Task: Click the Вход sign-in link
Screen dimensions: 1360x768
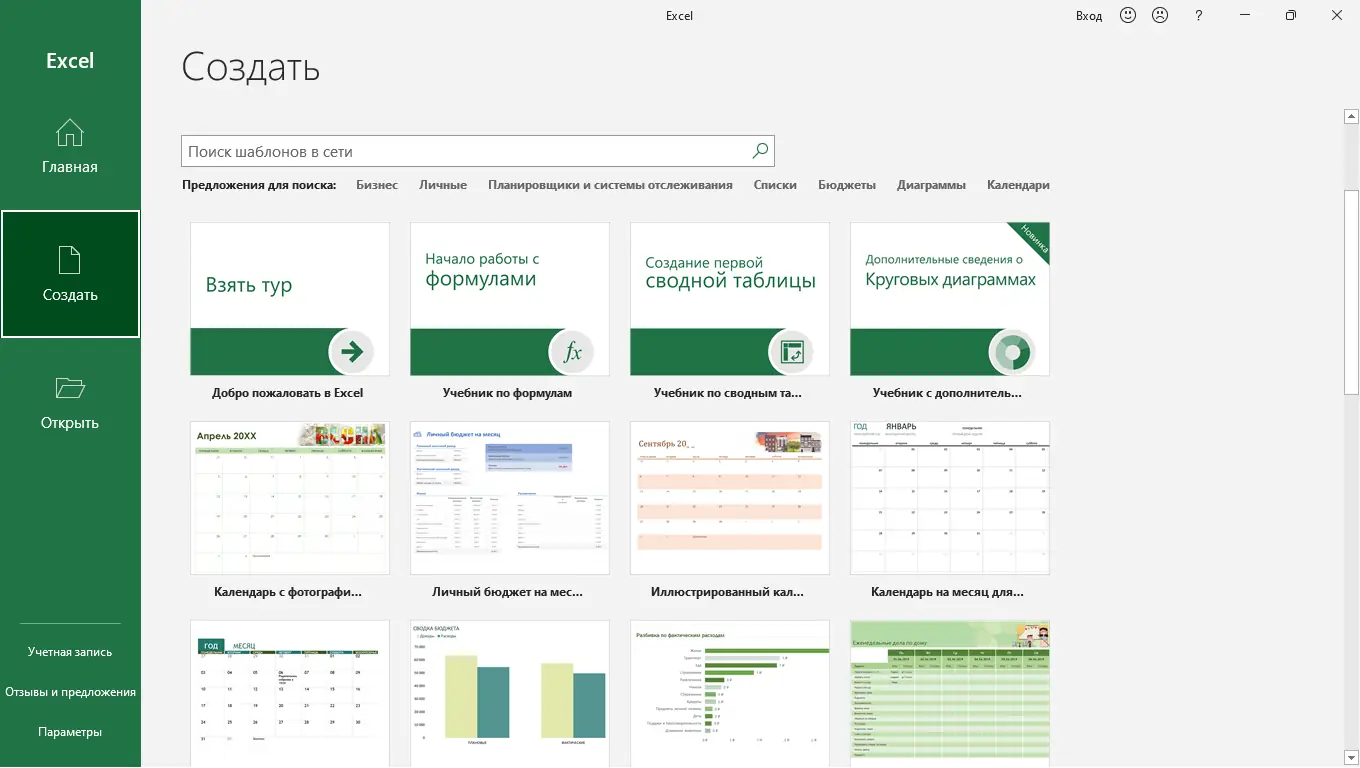Action: 1089,16
